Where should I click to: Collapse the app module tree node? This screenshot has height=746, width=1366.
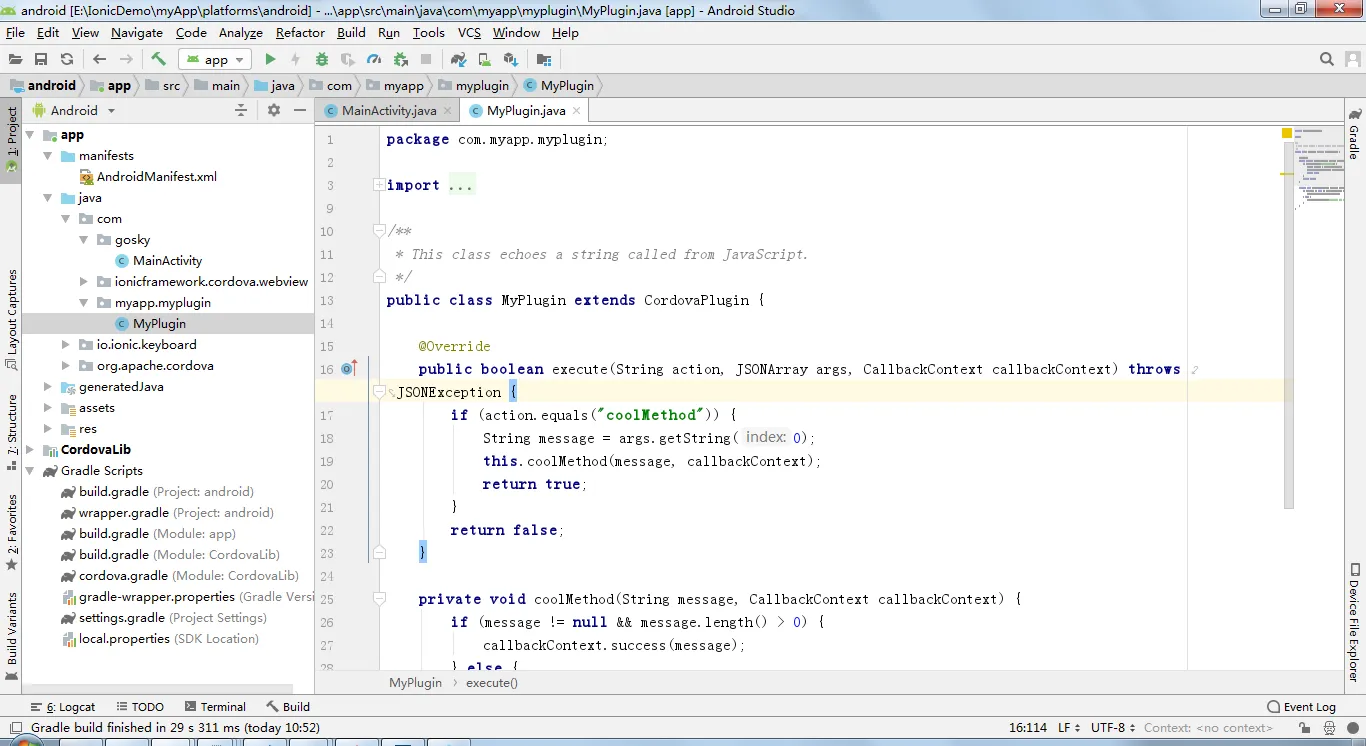(x=30, y=135)
